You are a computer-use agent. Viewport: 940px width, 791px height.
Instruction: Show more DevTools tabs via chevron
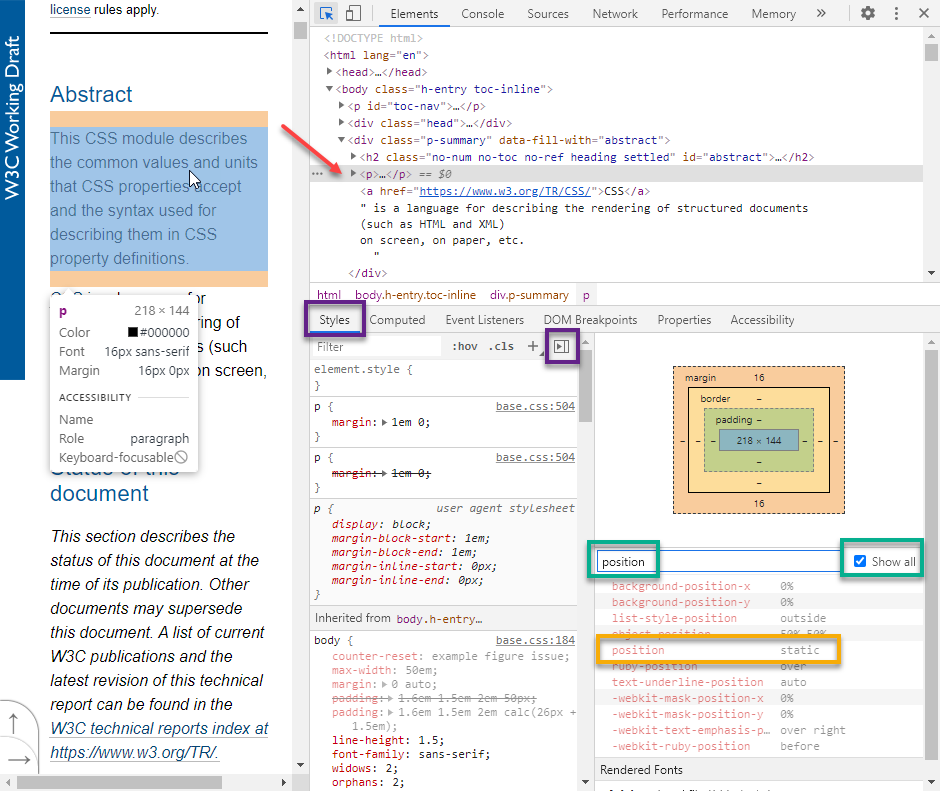(x=821, y=13)
